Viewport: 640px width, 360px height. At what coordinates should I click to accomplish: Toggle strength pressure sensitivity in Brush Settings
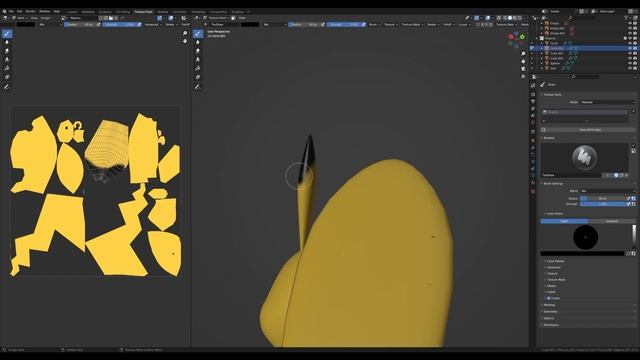click(x=629, y=204)
